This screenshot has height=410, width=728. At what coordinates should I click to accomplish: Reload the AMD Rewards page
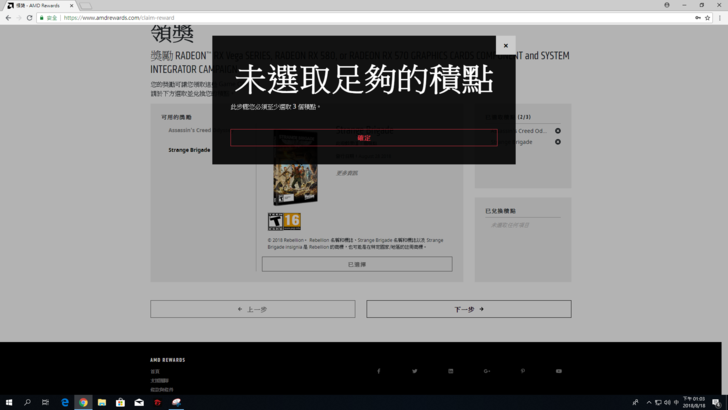(x=29, y=18)
